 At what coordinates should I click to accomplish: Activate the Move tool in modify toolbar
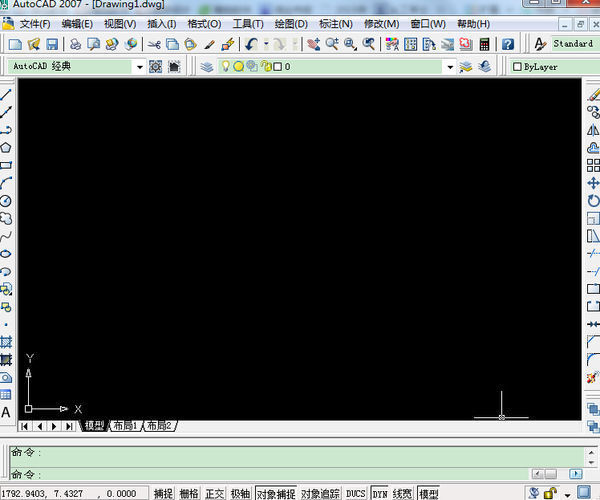[x=593, y=183]
